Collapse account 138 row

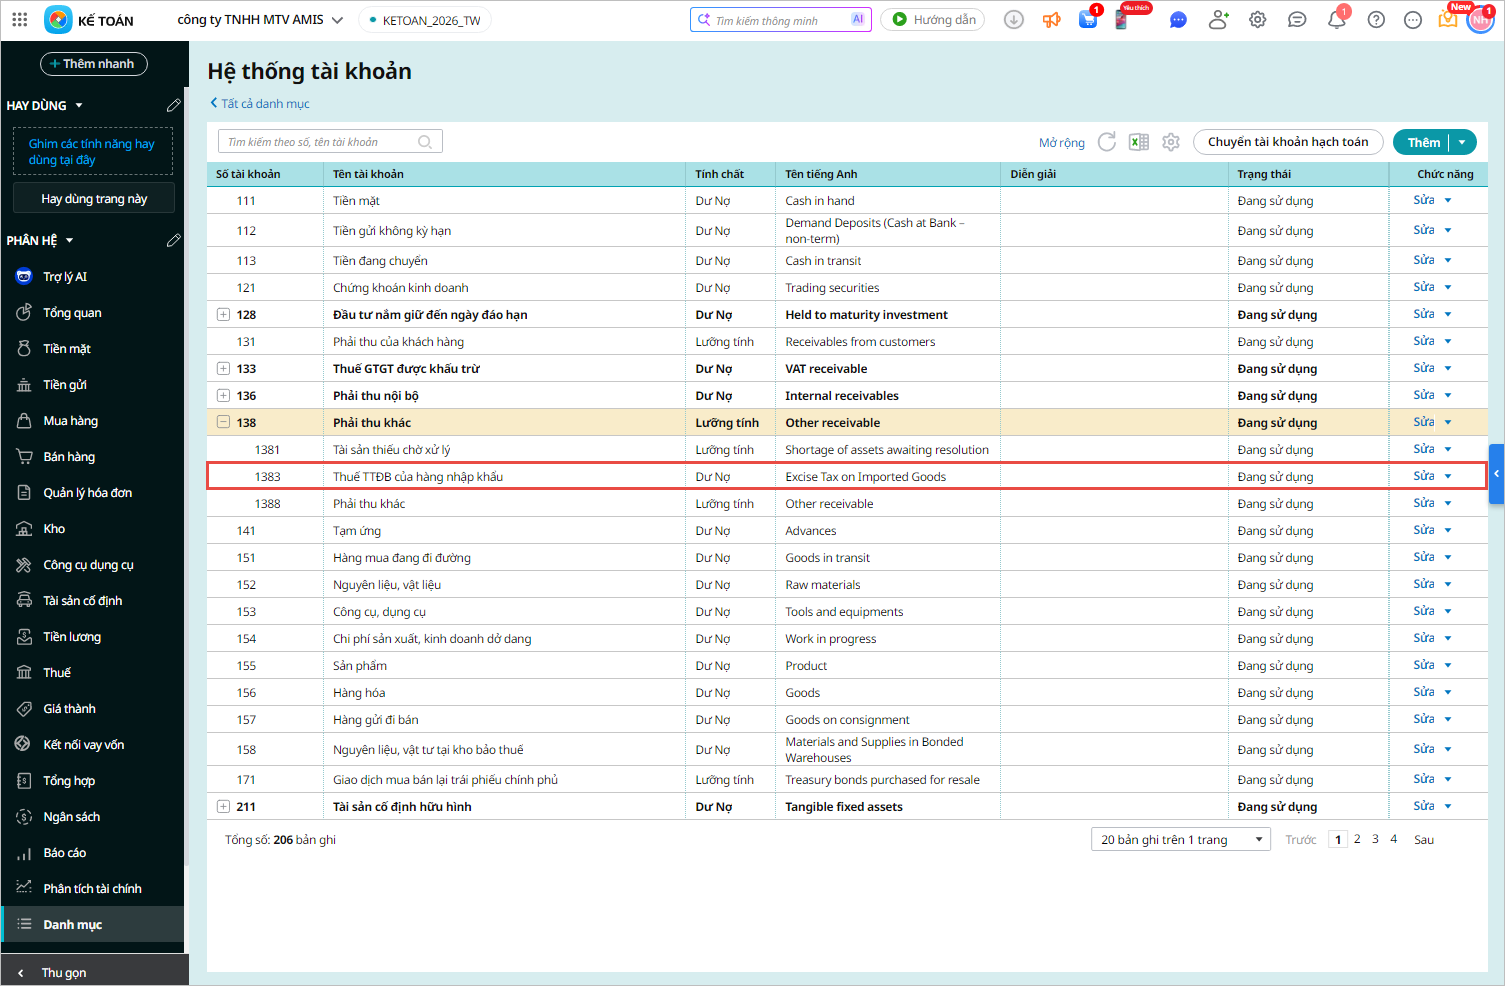click(223, 423)
